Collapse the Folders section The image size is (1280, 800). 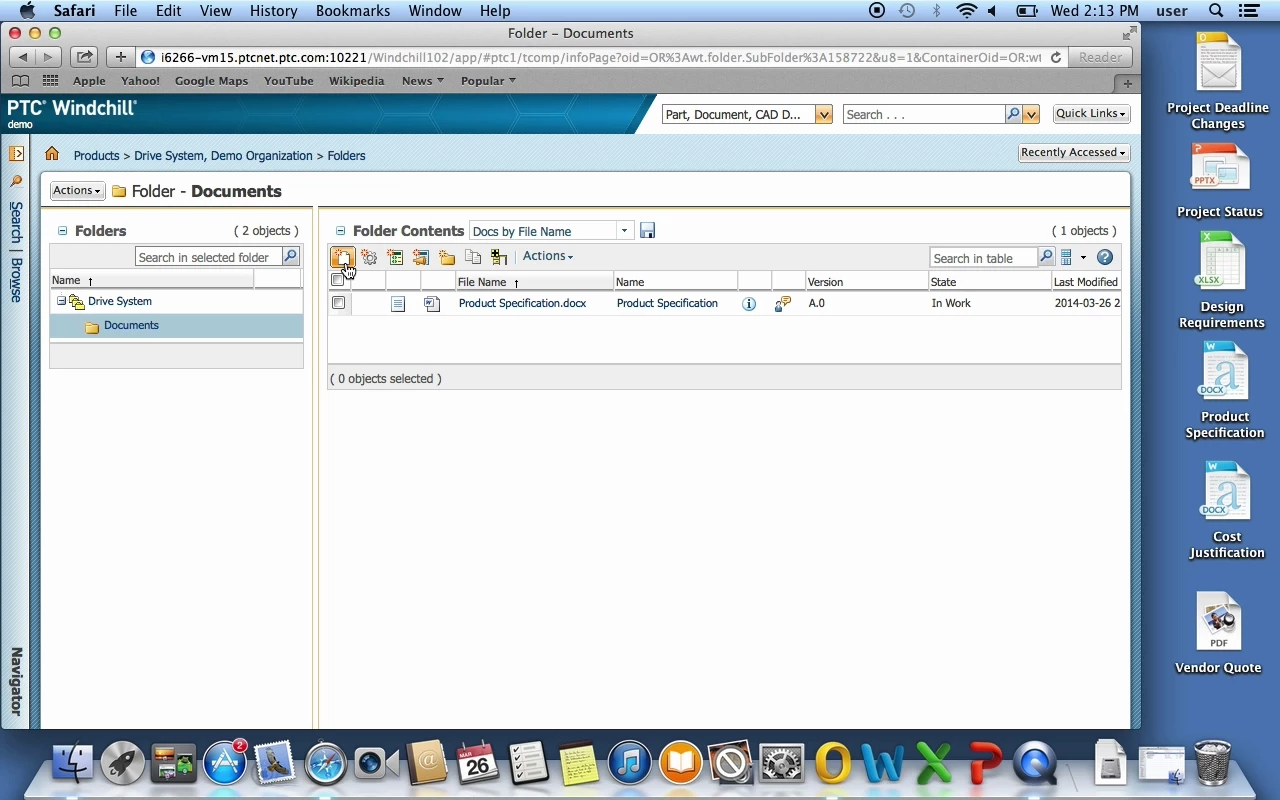point(62,231)
